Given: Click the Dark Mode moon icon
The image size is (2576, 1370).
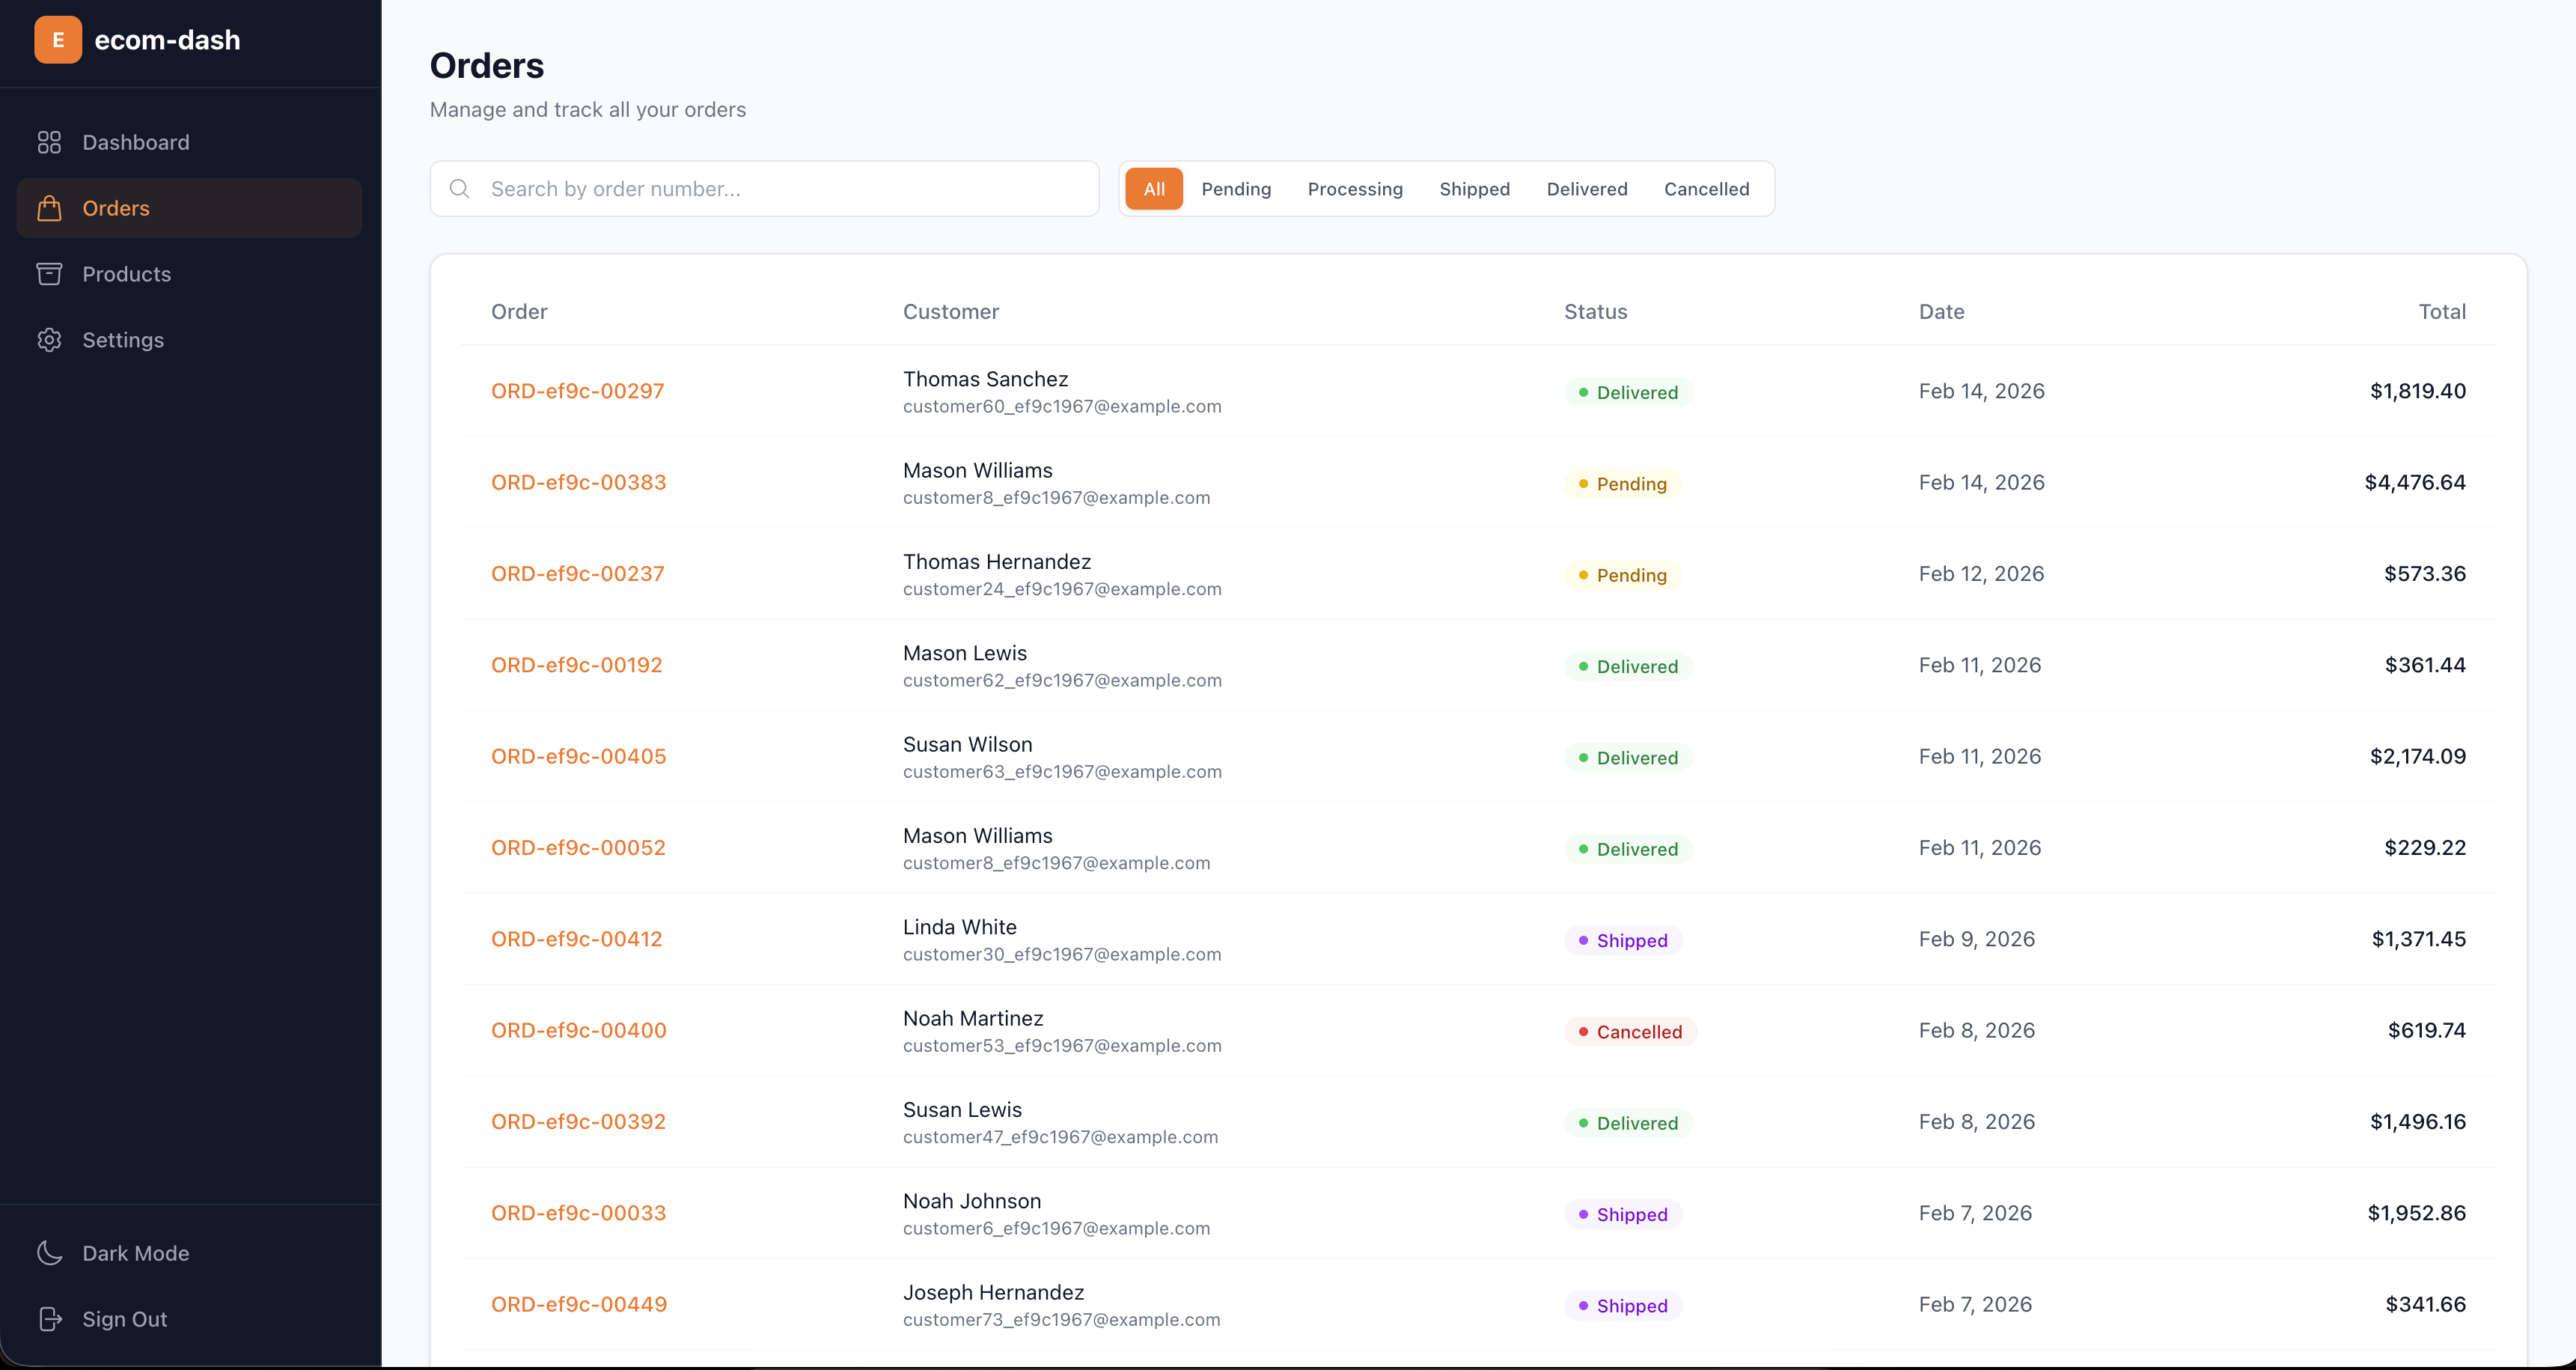Looking at the screenshot, I should click(x=49, y=1253).
